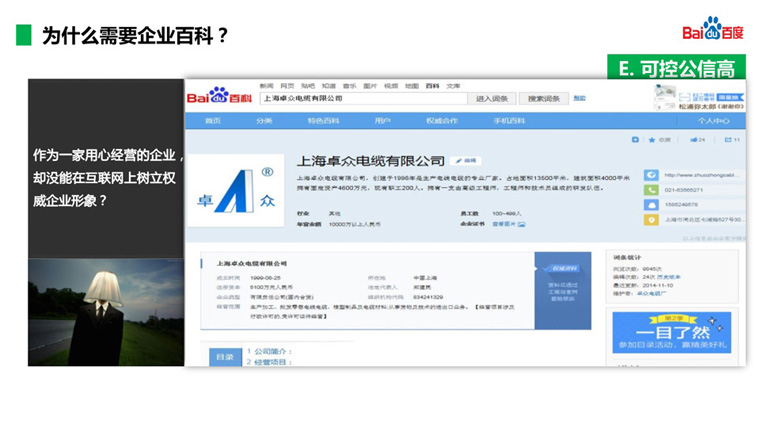Select the 视频 top navigation link
The image size is (760, 428).
(x=391, y=86)
